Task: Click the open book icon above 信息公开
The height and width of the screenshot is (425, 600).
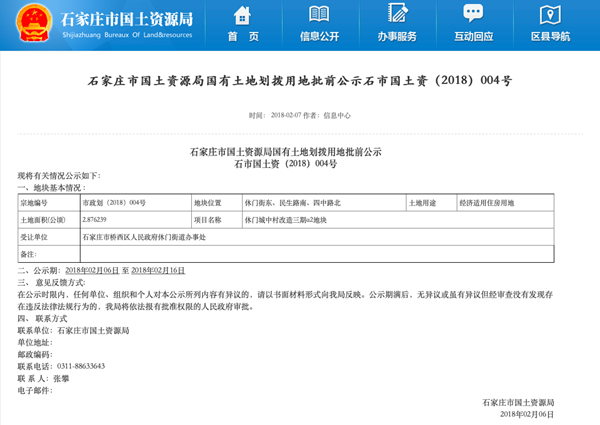Action: coord(319,14)
